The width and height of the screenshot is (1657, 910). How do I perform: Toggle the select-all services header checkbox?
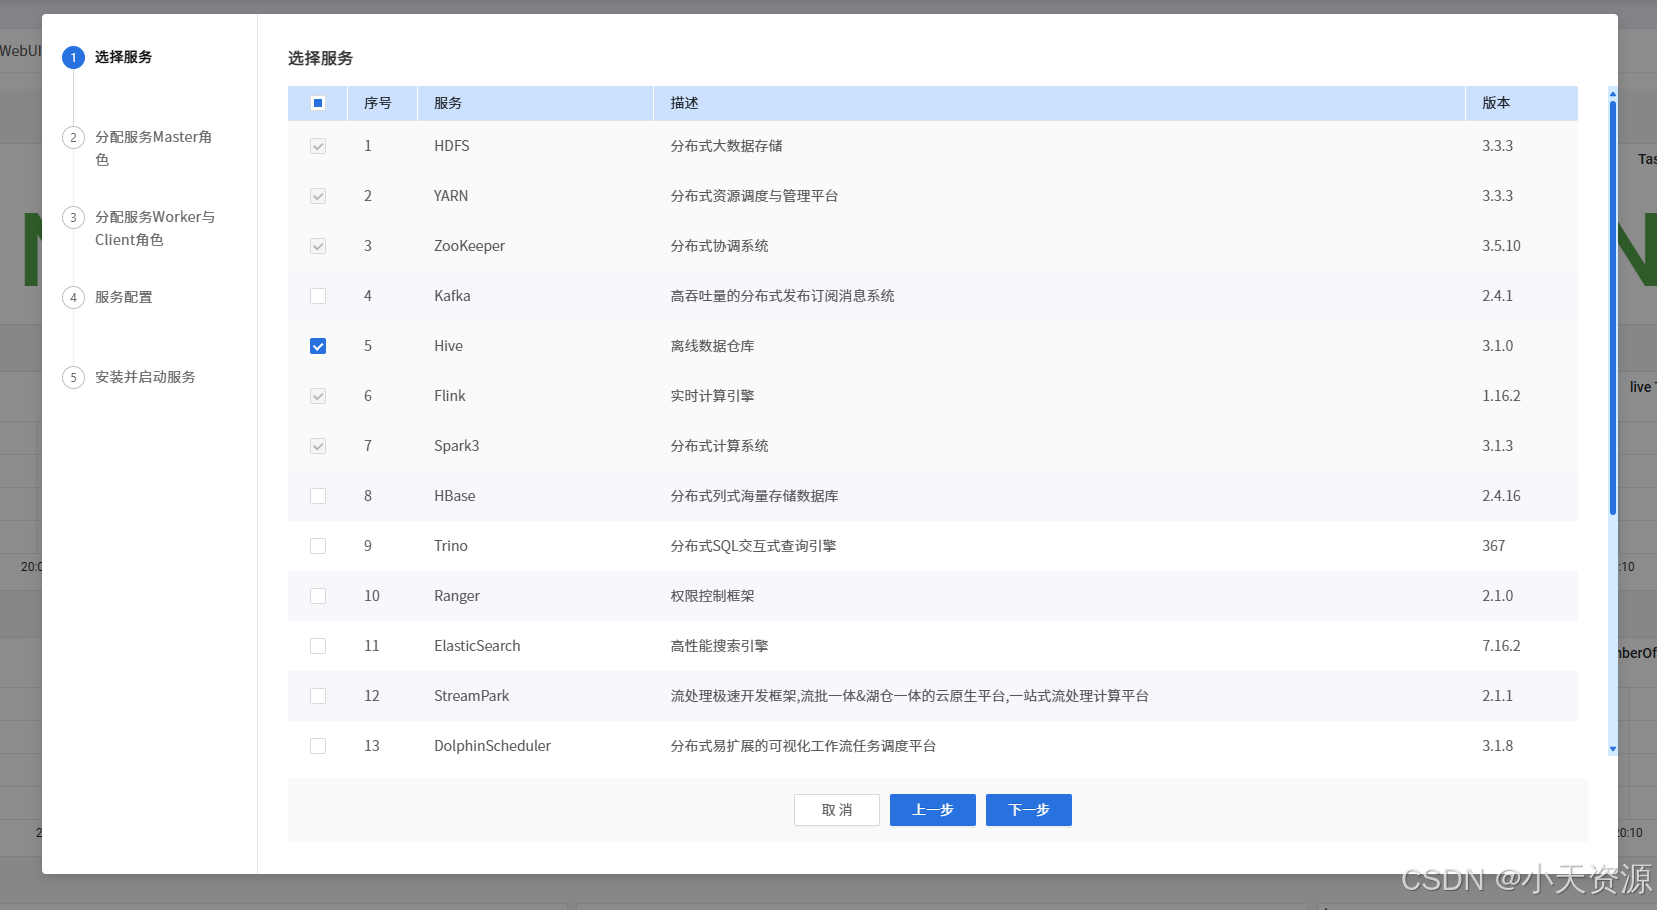[318, 103]
